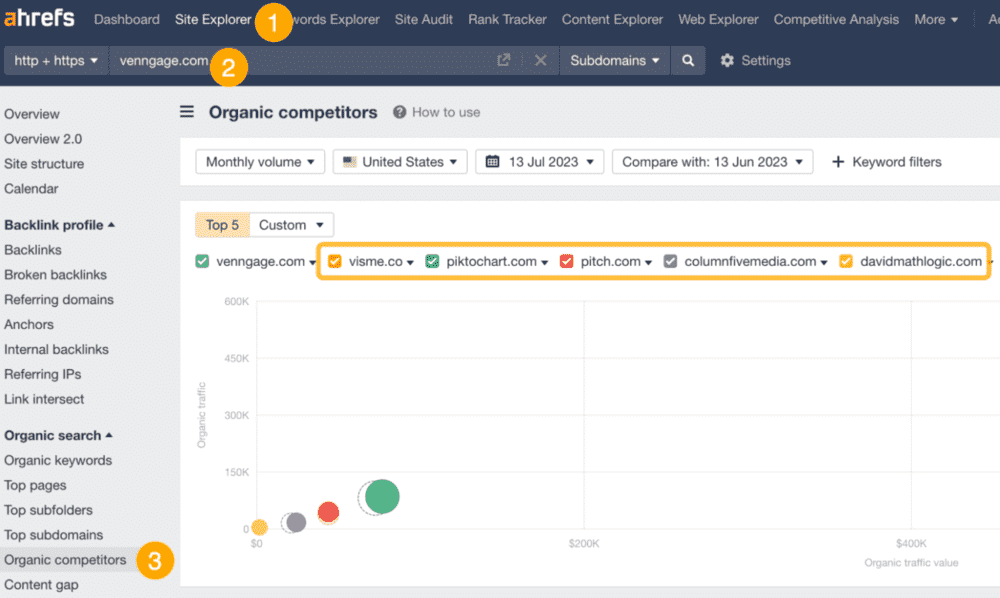Open the Custom competitors dropdown
Image resolution: width=1000 pixels, height=598 pixels.
pos(291,225)
